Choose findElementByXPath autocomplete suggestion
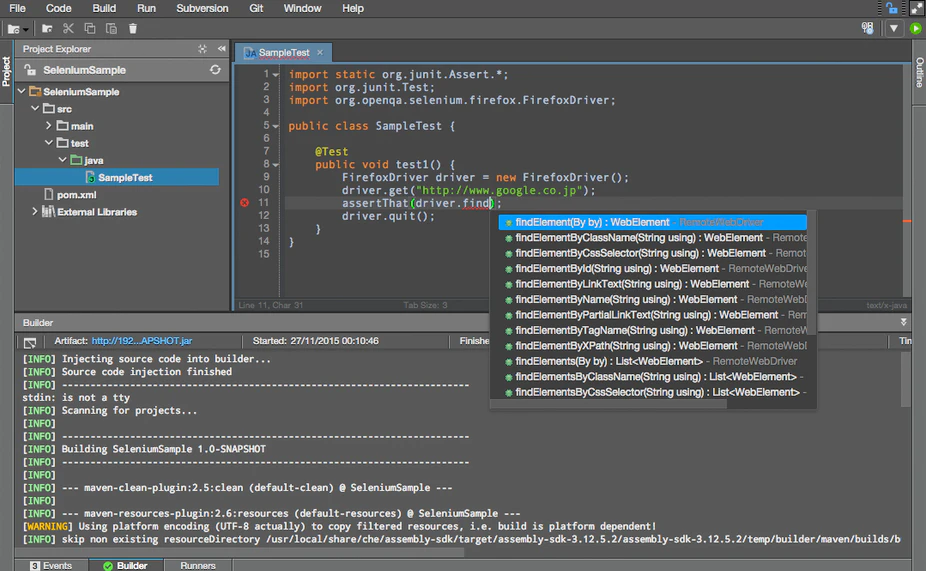The height and width of the screenshot is (571, 926). 653,345
